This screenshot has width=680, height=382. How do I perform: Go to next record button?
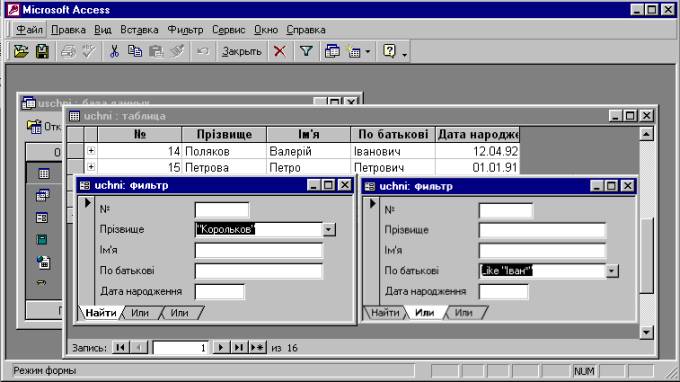coord(220,347)
